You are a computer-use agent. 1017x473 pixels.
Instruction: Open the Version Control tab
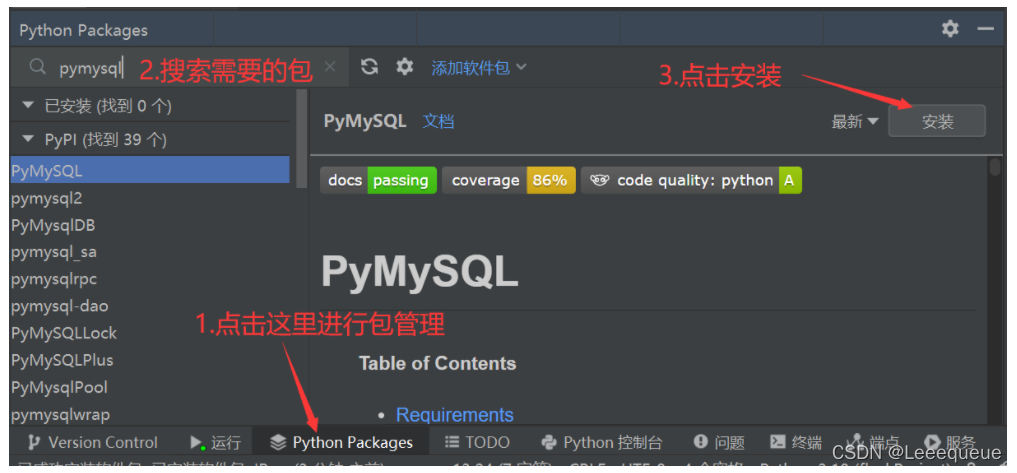click(92, 443)
